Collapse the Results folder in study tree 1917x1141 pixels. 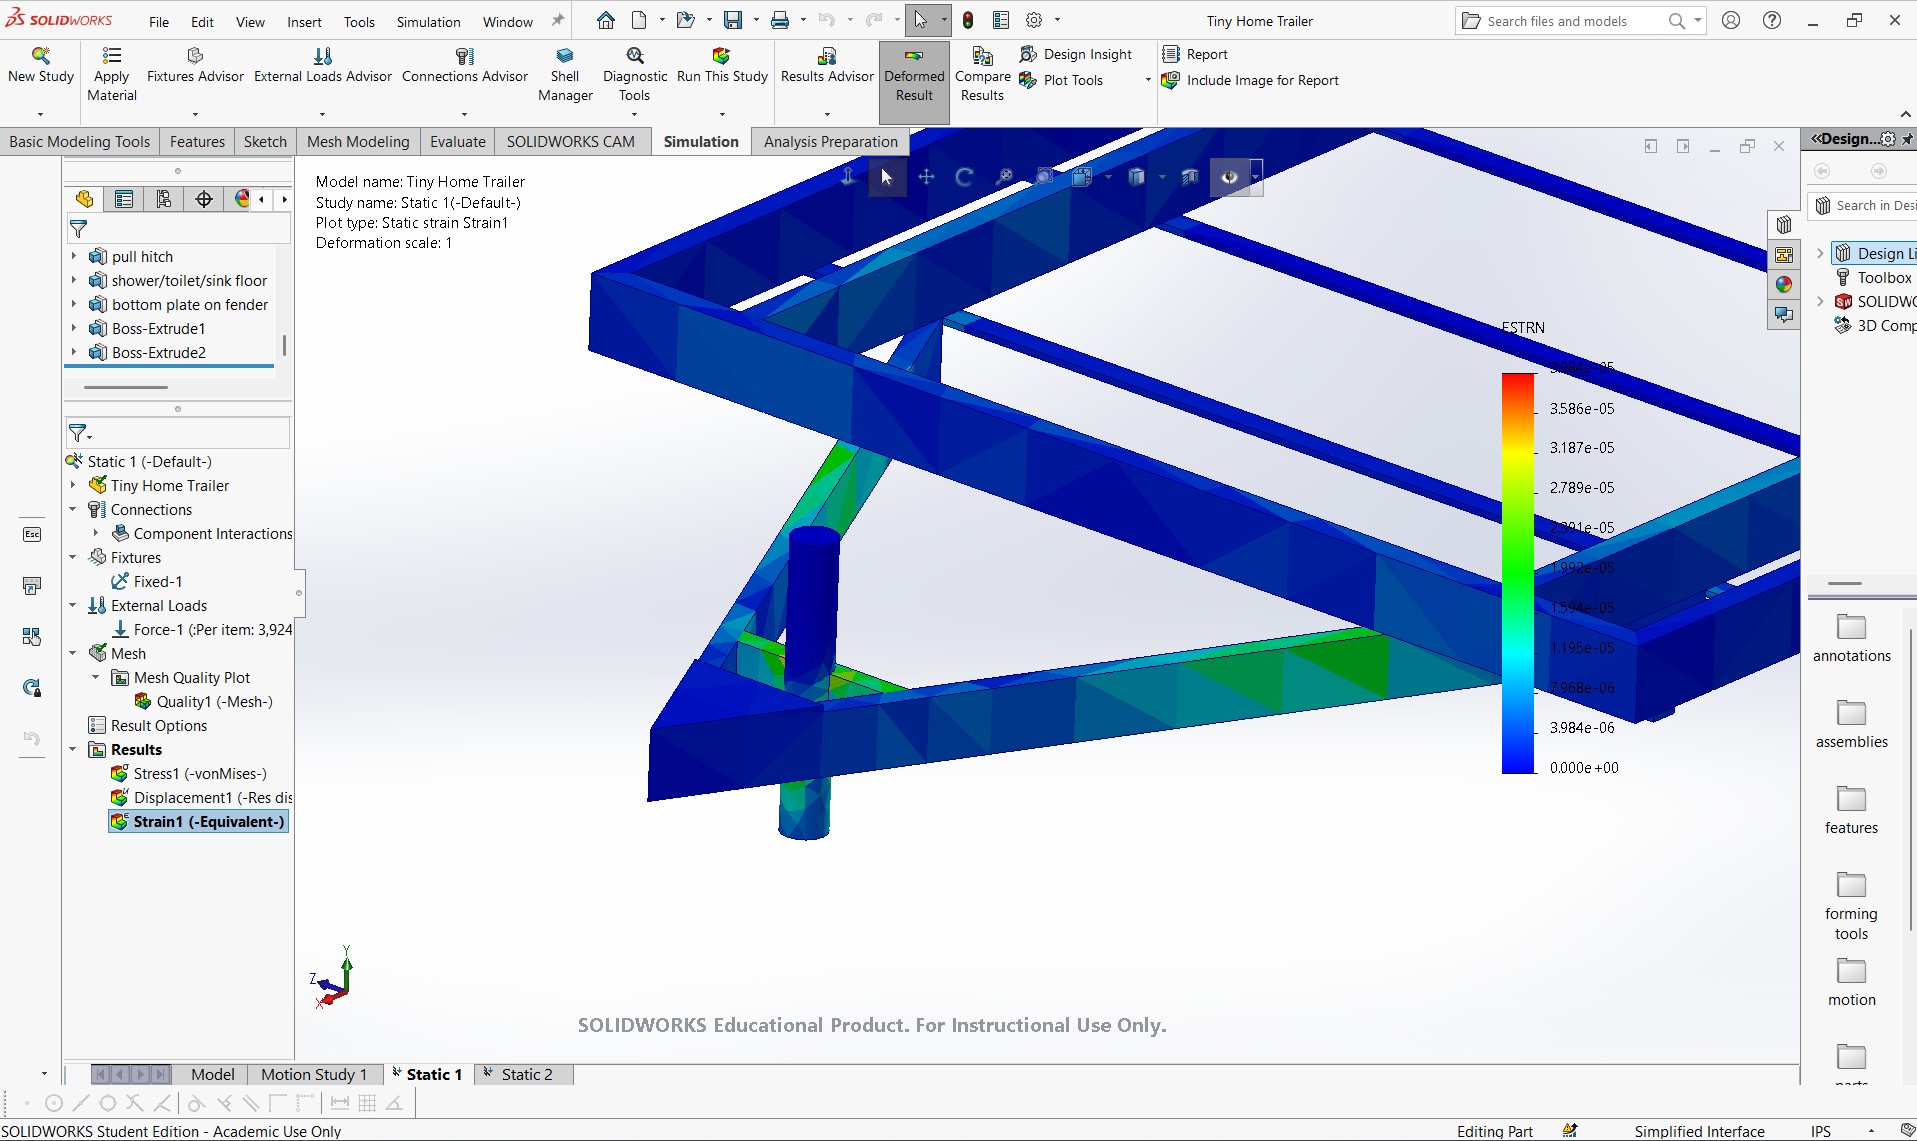click(73, 749)
